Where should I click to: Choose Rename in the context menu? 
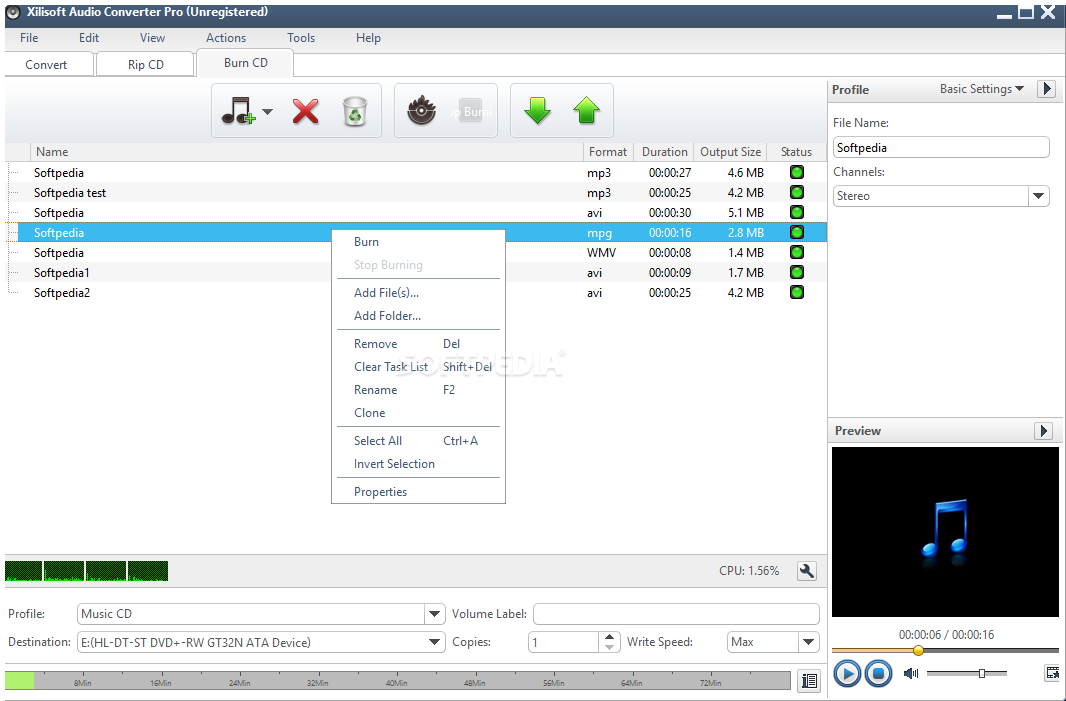[419, 390]
